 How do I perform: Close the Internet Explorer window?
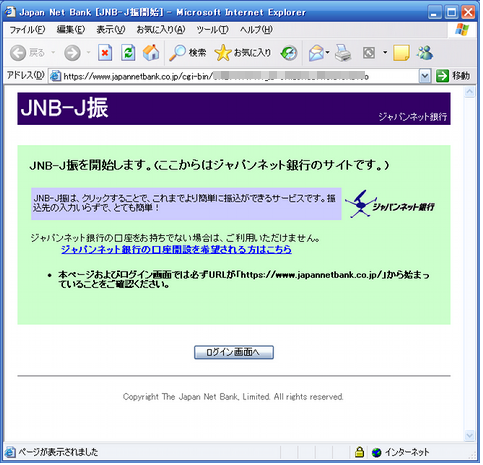coord(468,13)
